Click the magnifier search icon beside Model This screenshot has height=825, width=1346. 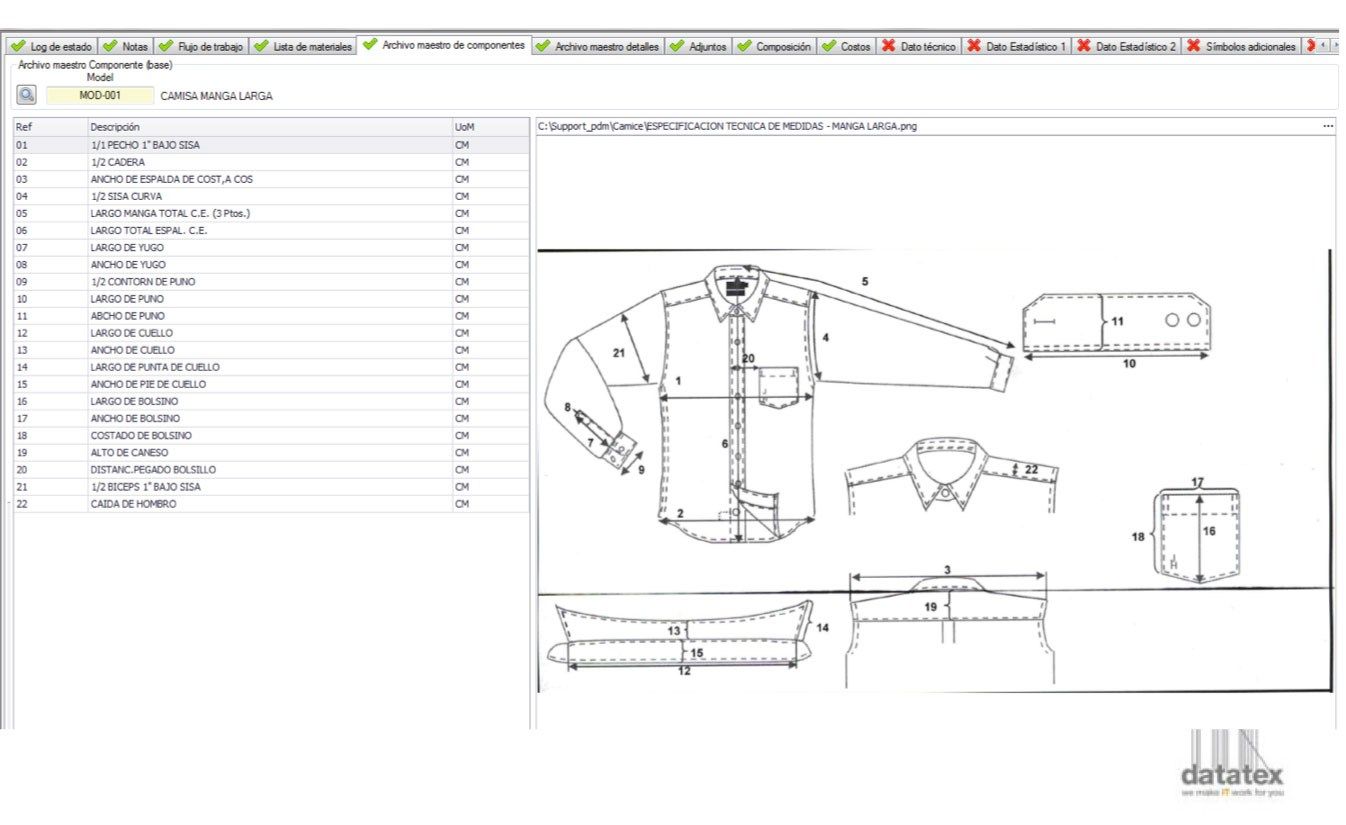[x=24, y=93]
